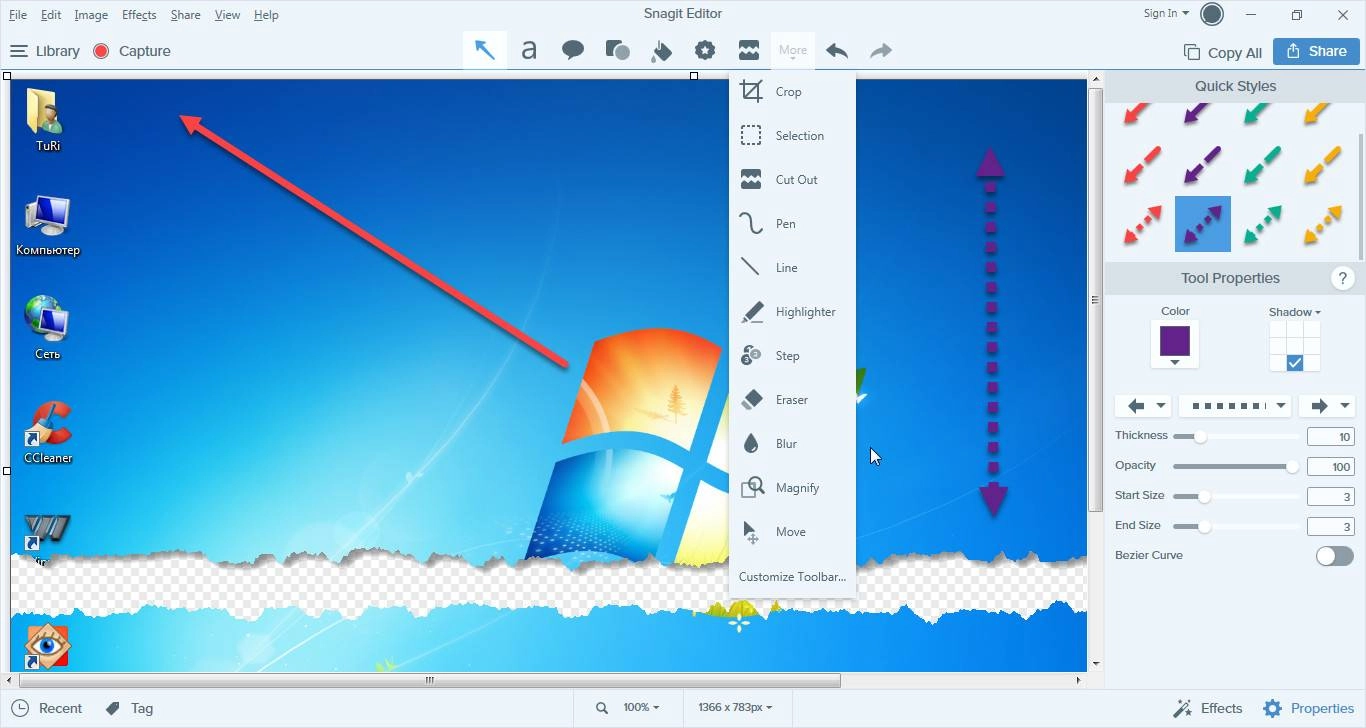
Task: Click the Start Size slider handle
Action: 1204,496
